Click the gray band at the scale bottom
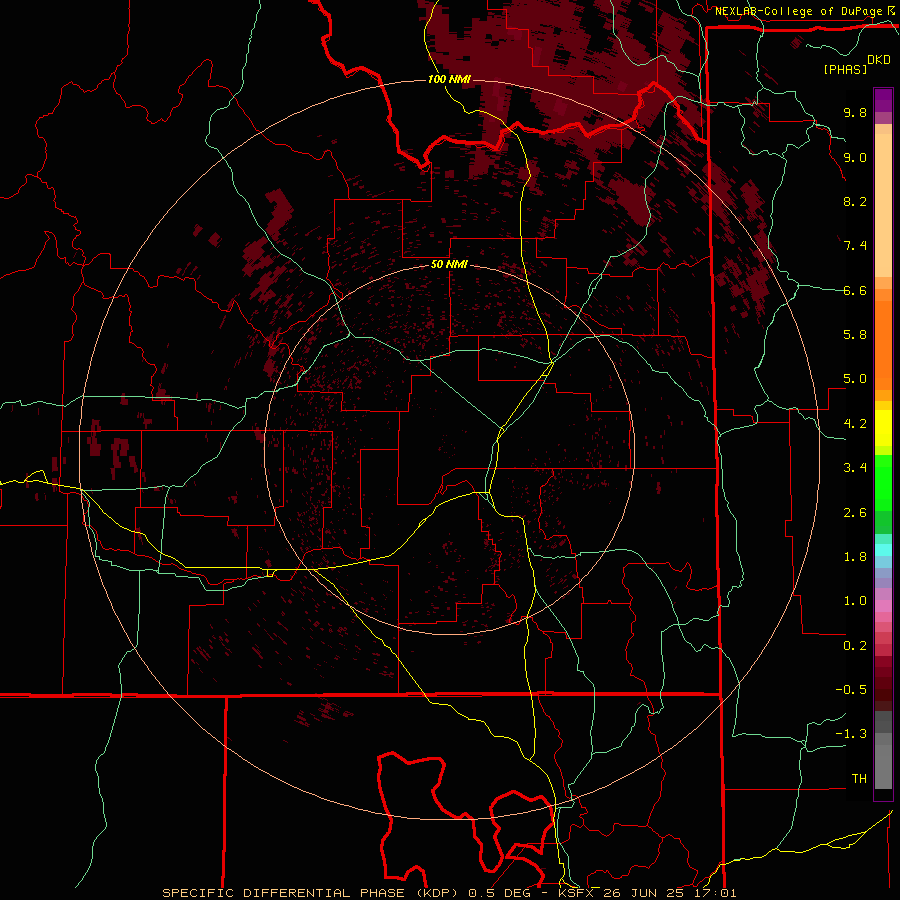Screen dimensions: 900x900 click(x=883, y=761)
